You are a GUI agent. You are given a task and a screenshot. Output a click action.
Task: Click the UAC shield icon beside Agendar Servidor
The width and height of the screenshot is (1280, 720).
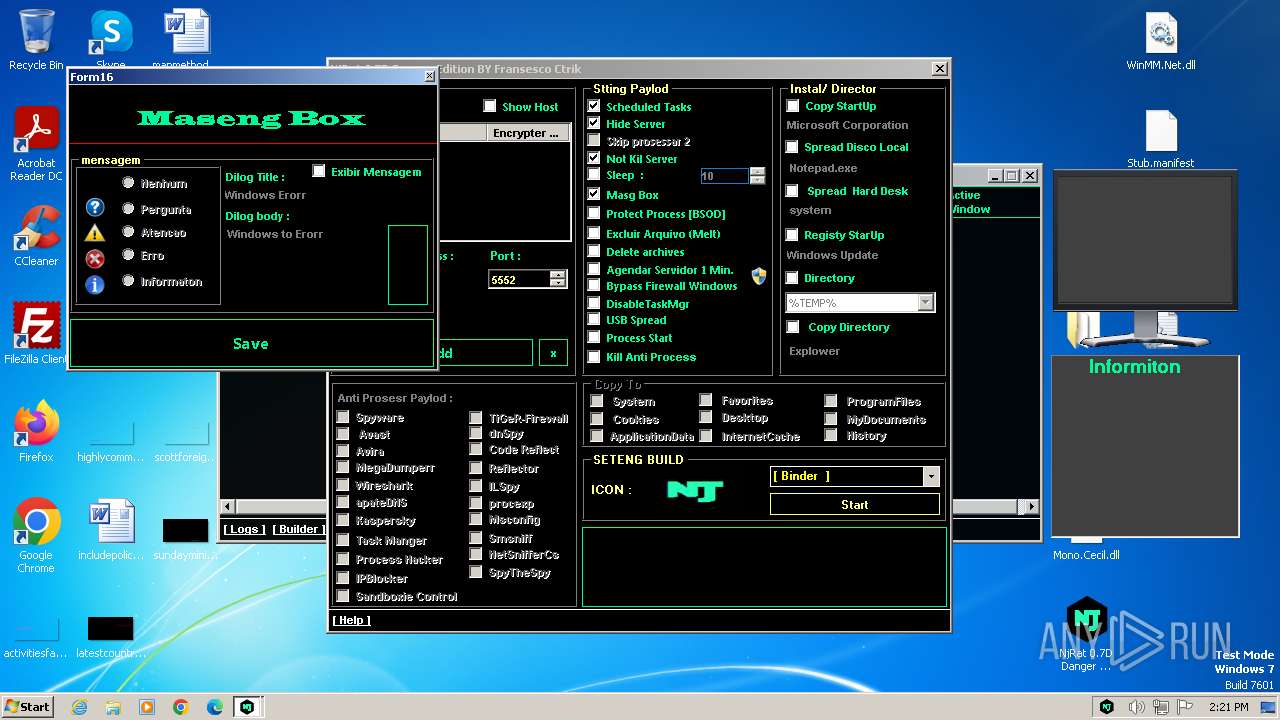[x=759, y=276]
